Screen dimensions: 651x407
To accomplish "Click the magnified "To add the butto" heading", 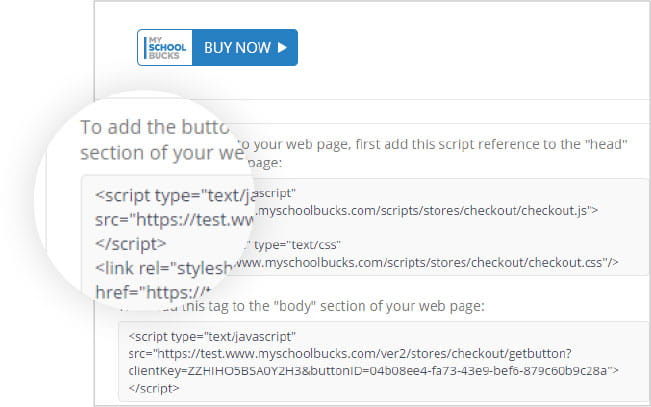I will click(x=155, y=127).
